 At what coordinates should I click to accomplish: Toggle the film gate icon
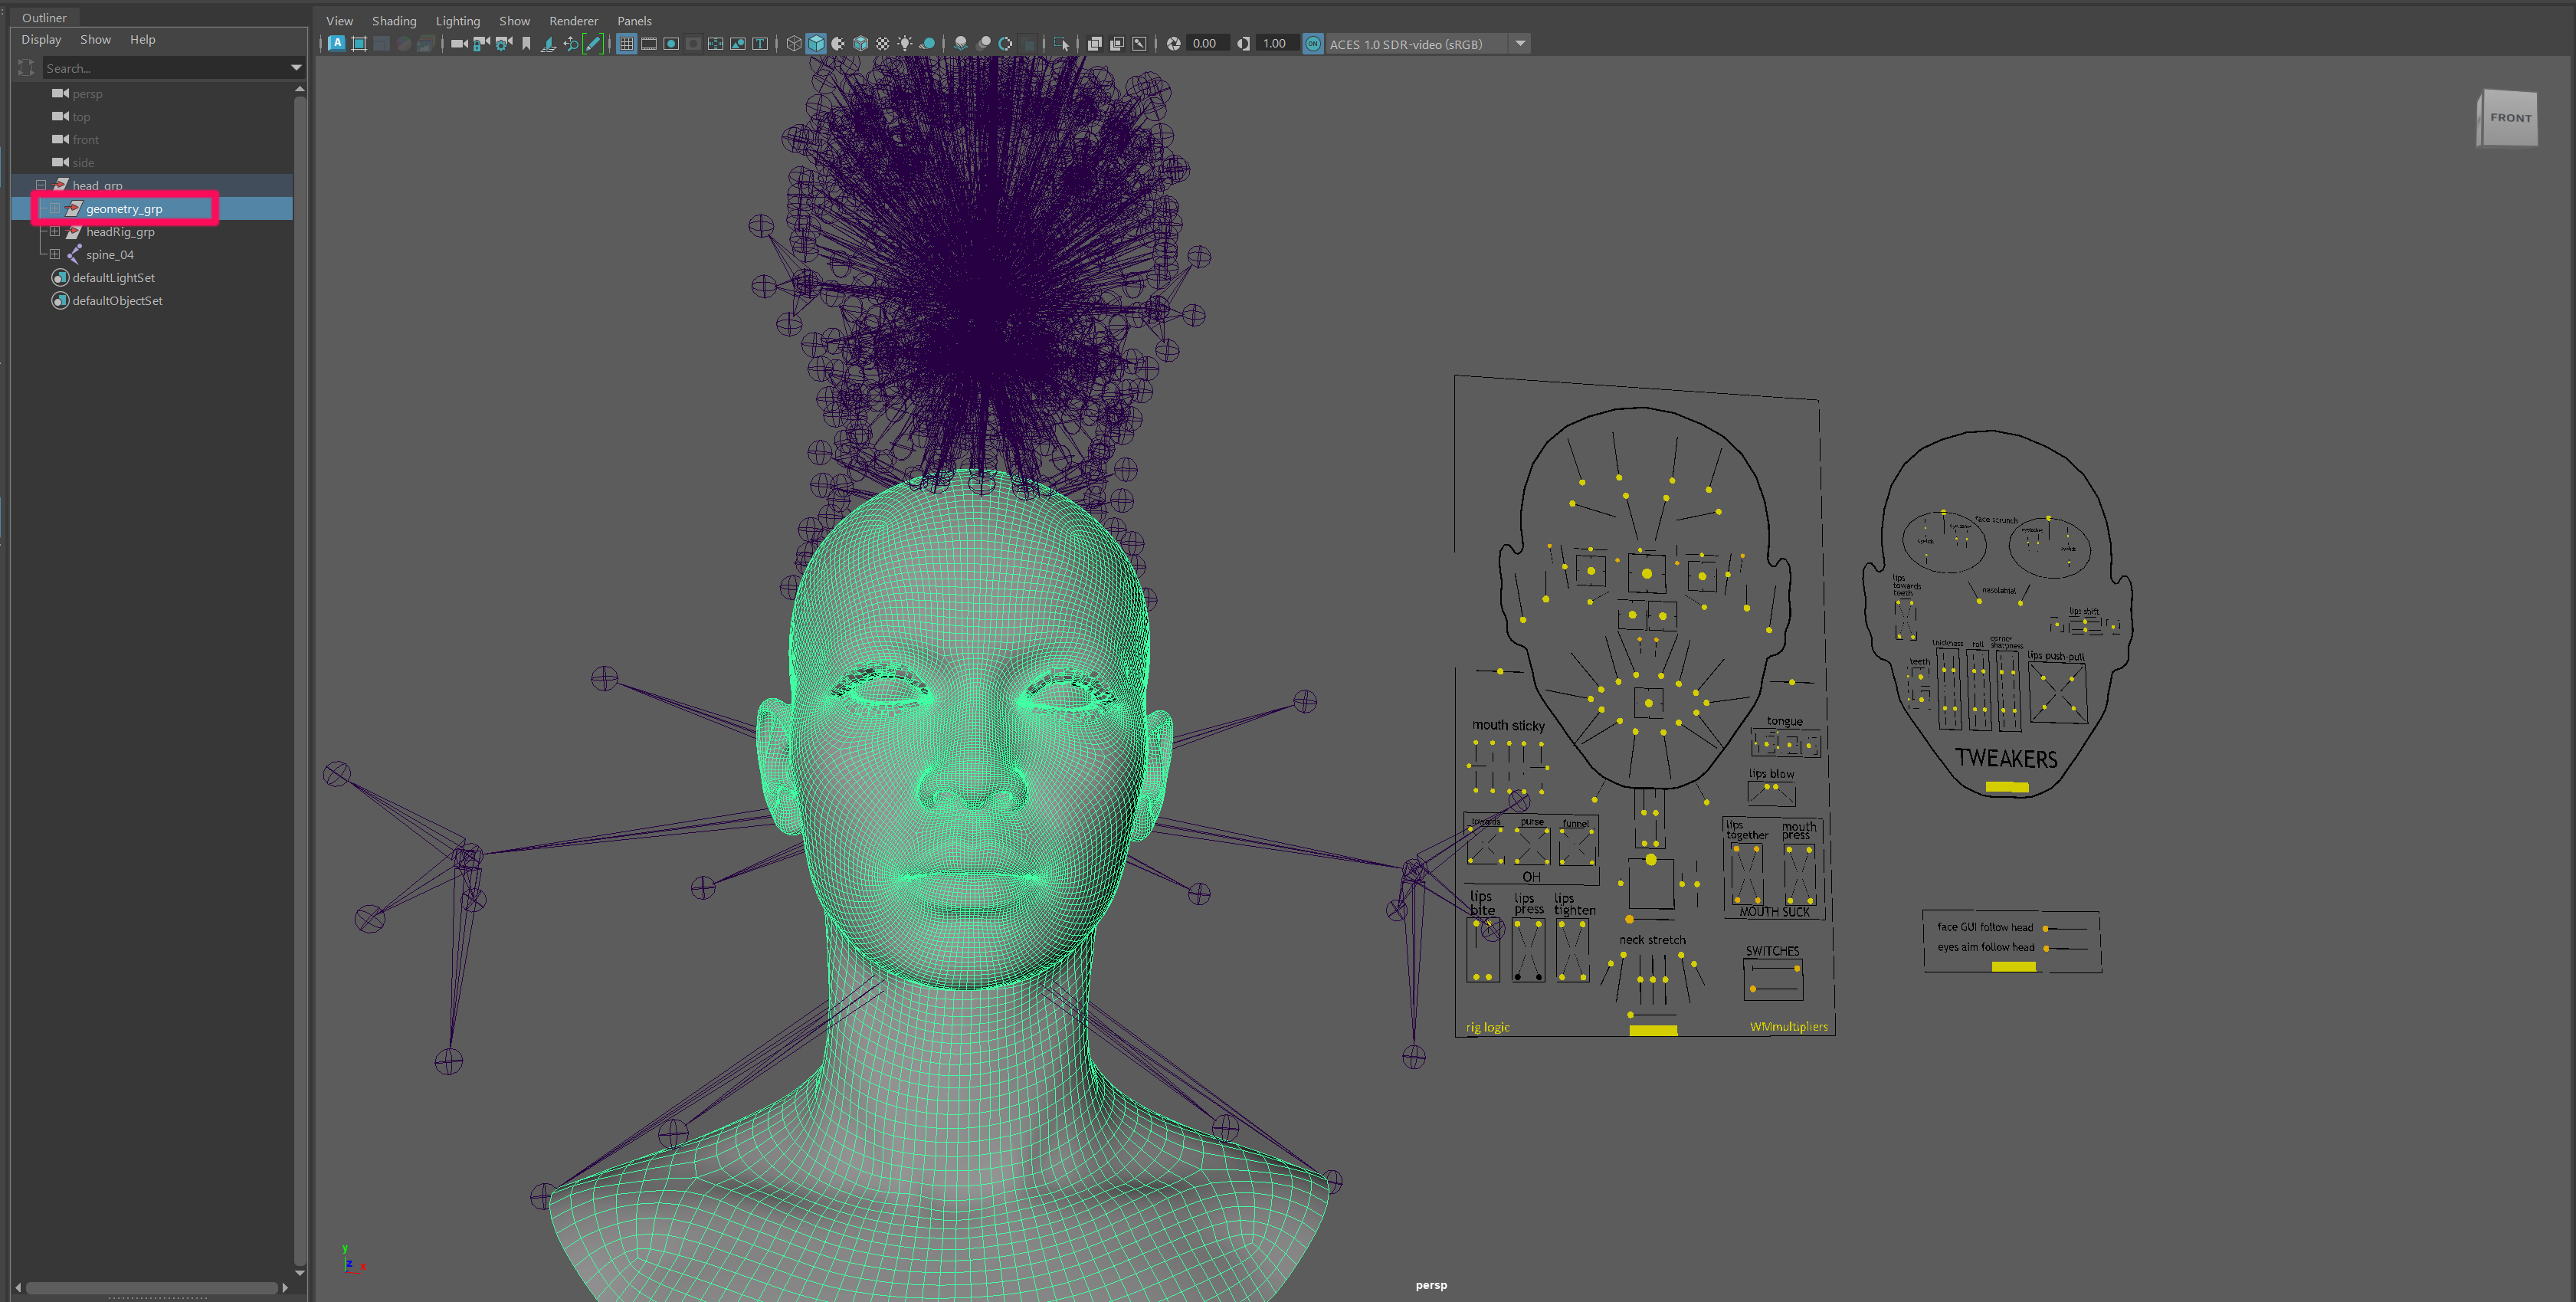(x=649, y=44)
